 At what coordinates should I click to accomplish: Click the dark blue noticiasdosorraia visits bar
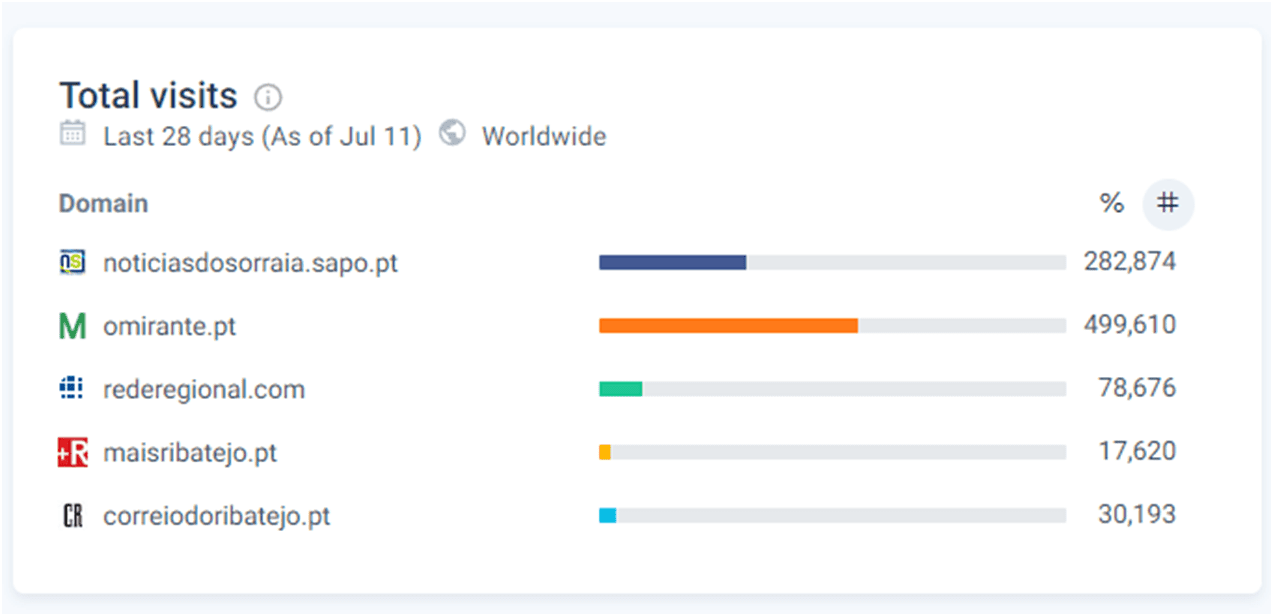point(672,263)
